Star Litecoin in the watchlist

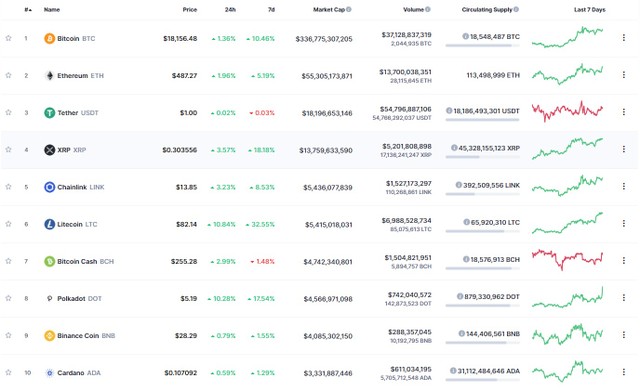(8, 224)
